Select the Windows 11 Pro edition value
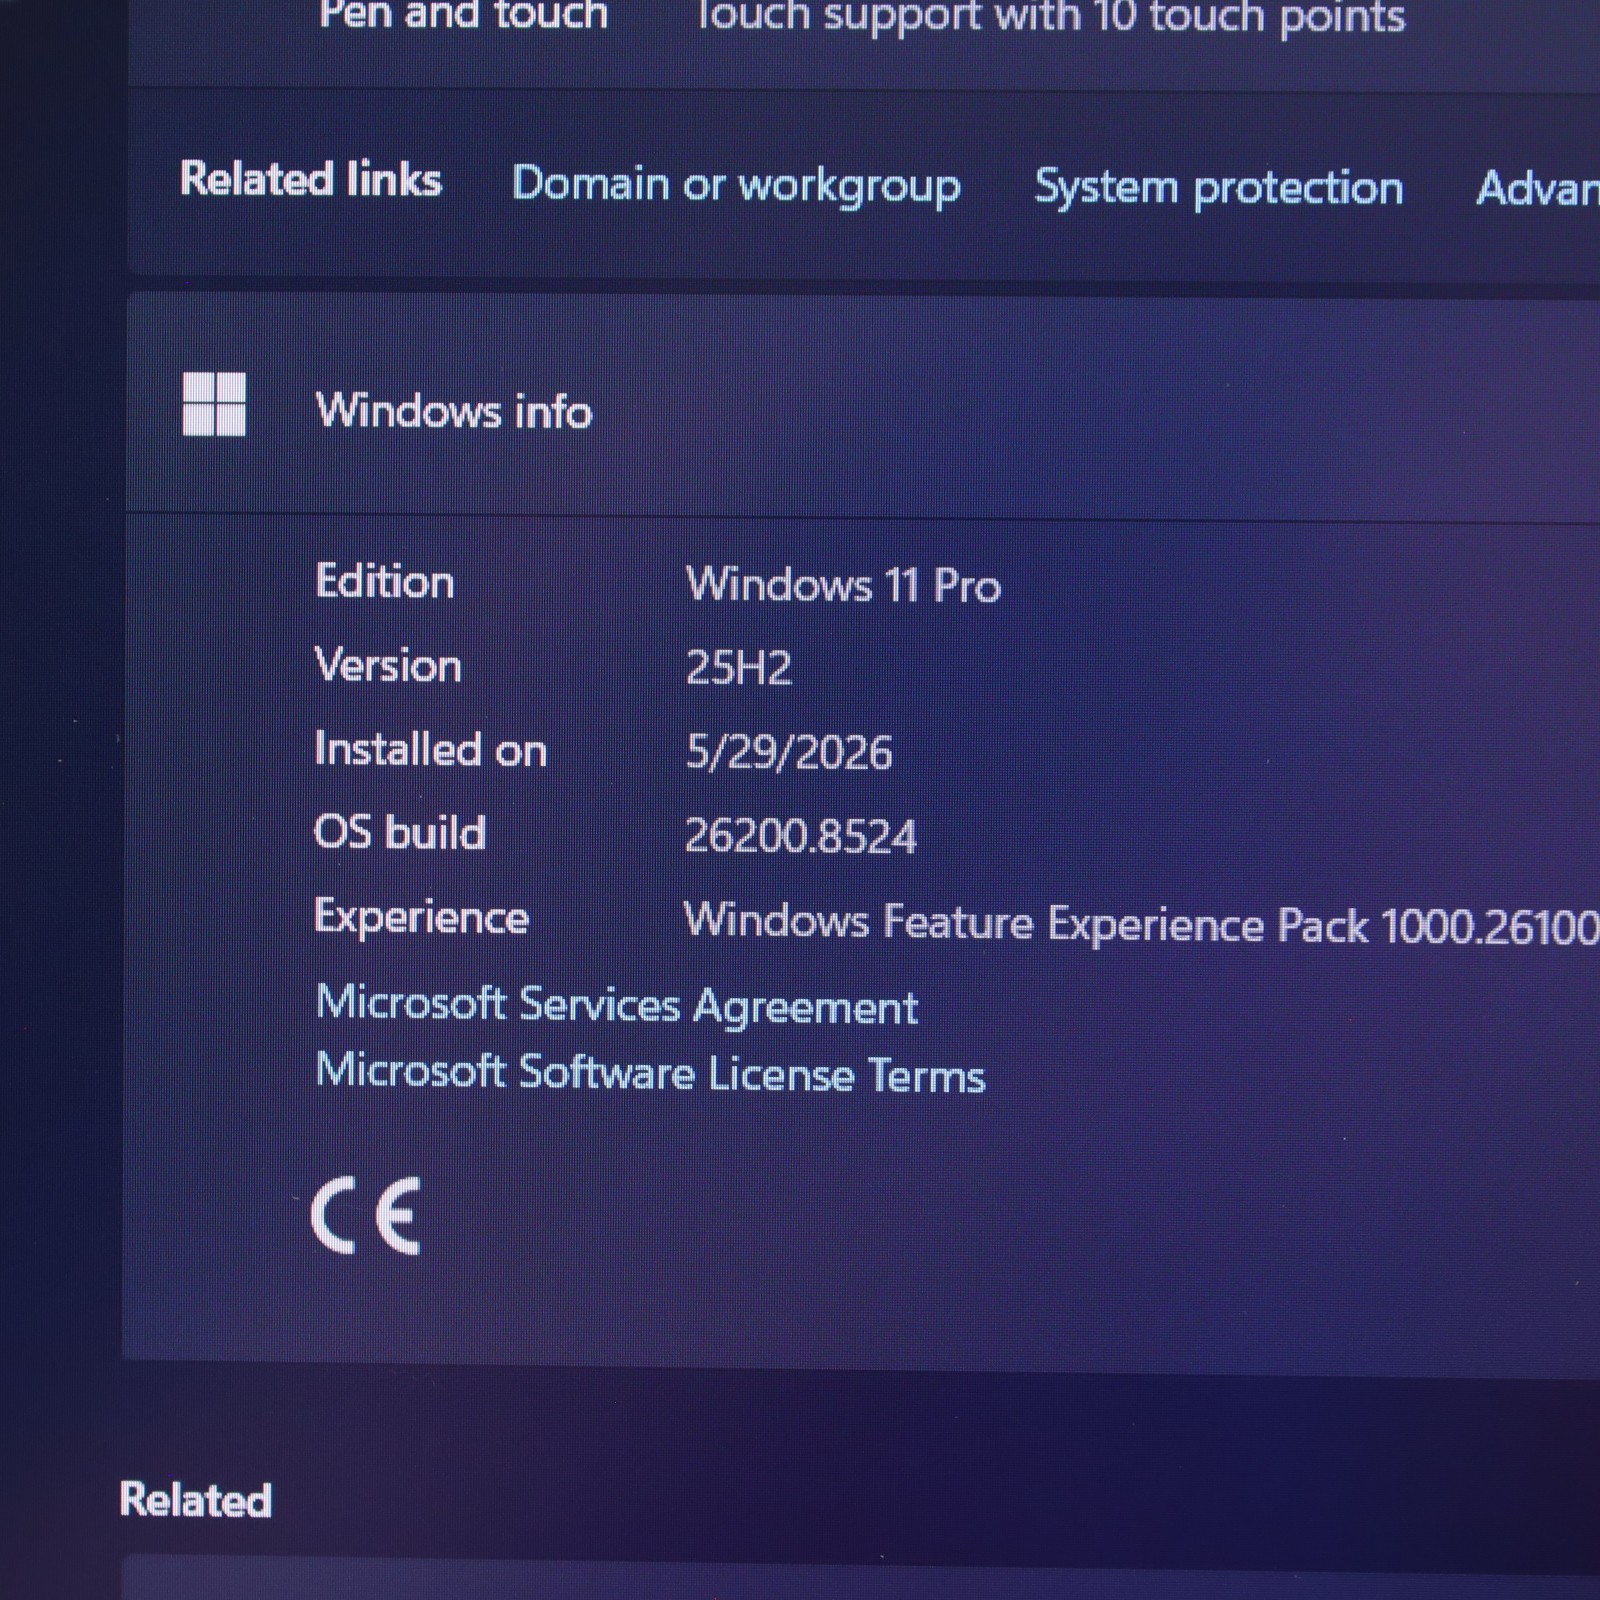Image resolution: width=1600 pixels, height=1600 pixels. [x=843, y=585]
